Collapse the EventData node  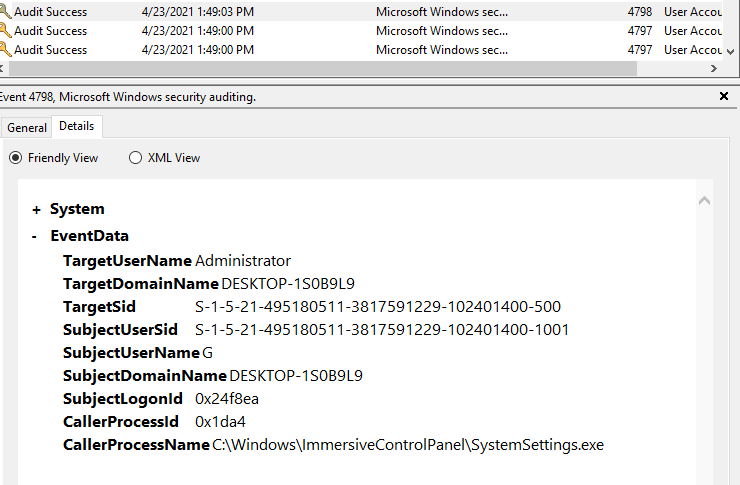pyautogui.click(x=36, y=237)
